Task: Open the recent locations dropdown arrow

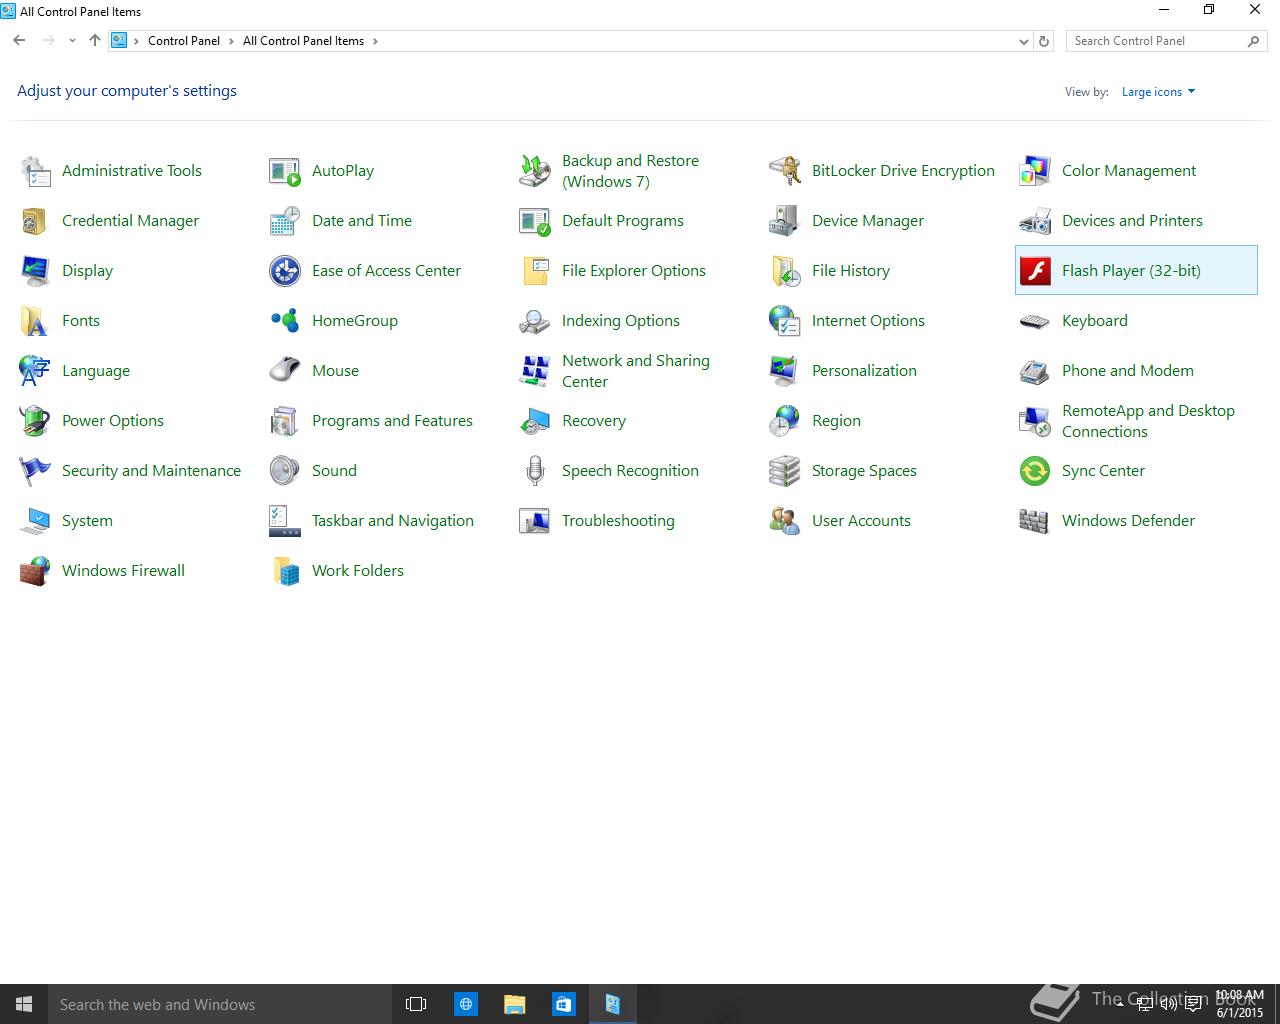Action: 72,41
